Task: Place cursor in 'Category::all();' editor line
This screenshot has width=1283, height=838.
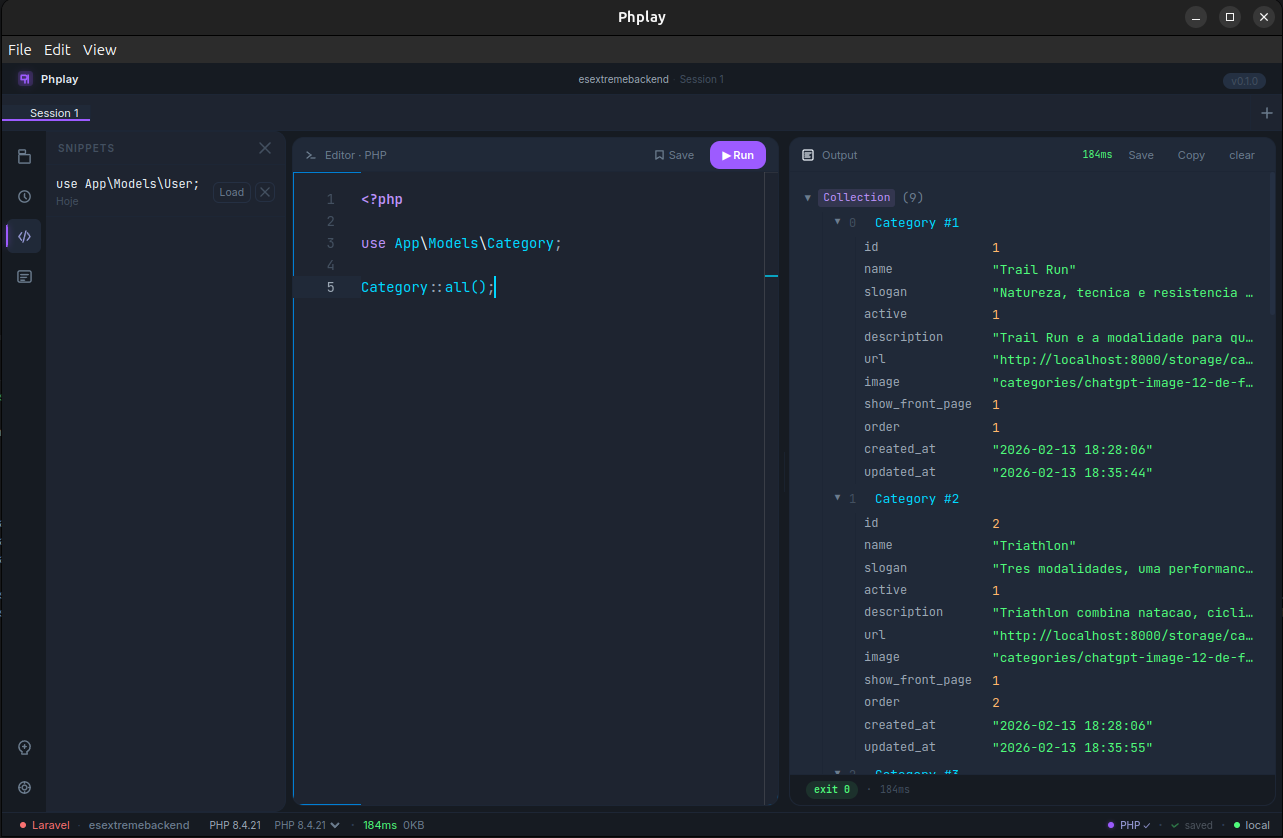Action: (427, 287)
